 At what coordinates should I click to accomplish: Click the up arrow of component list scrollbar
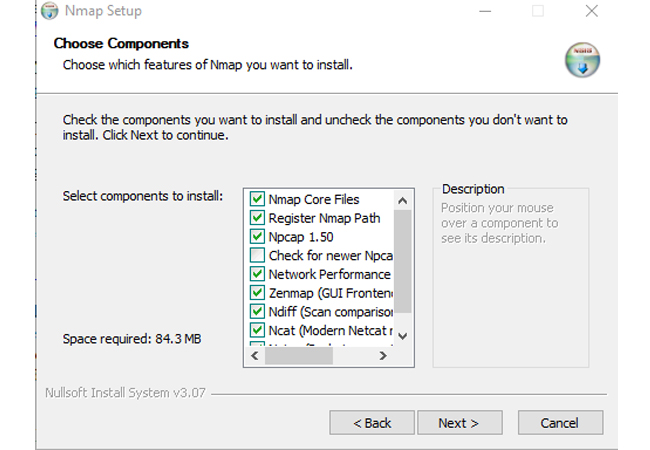[x=402, y=201]
